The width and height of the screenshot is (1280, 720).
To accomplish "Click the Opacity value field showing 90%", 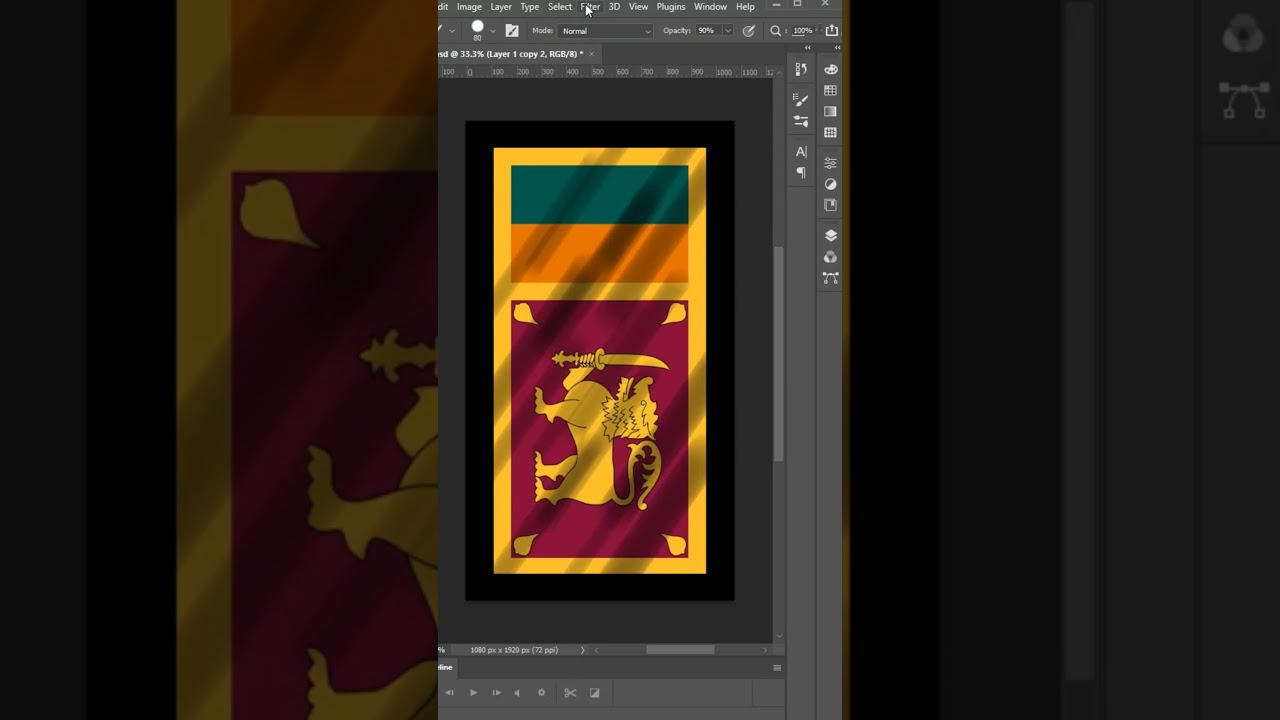I will point(707,31).
